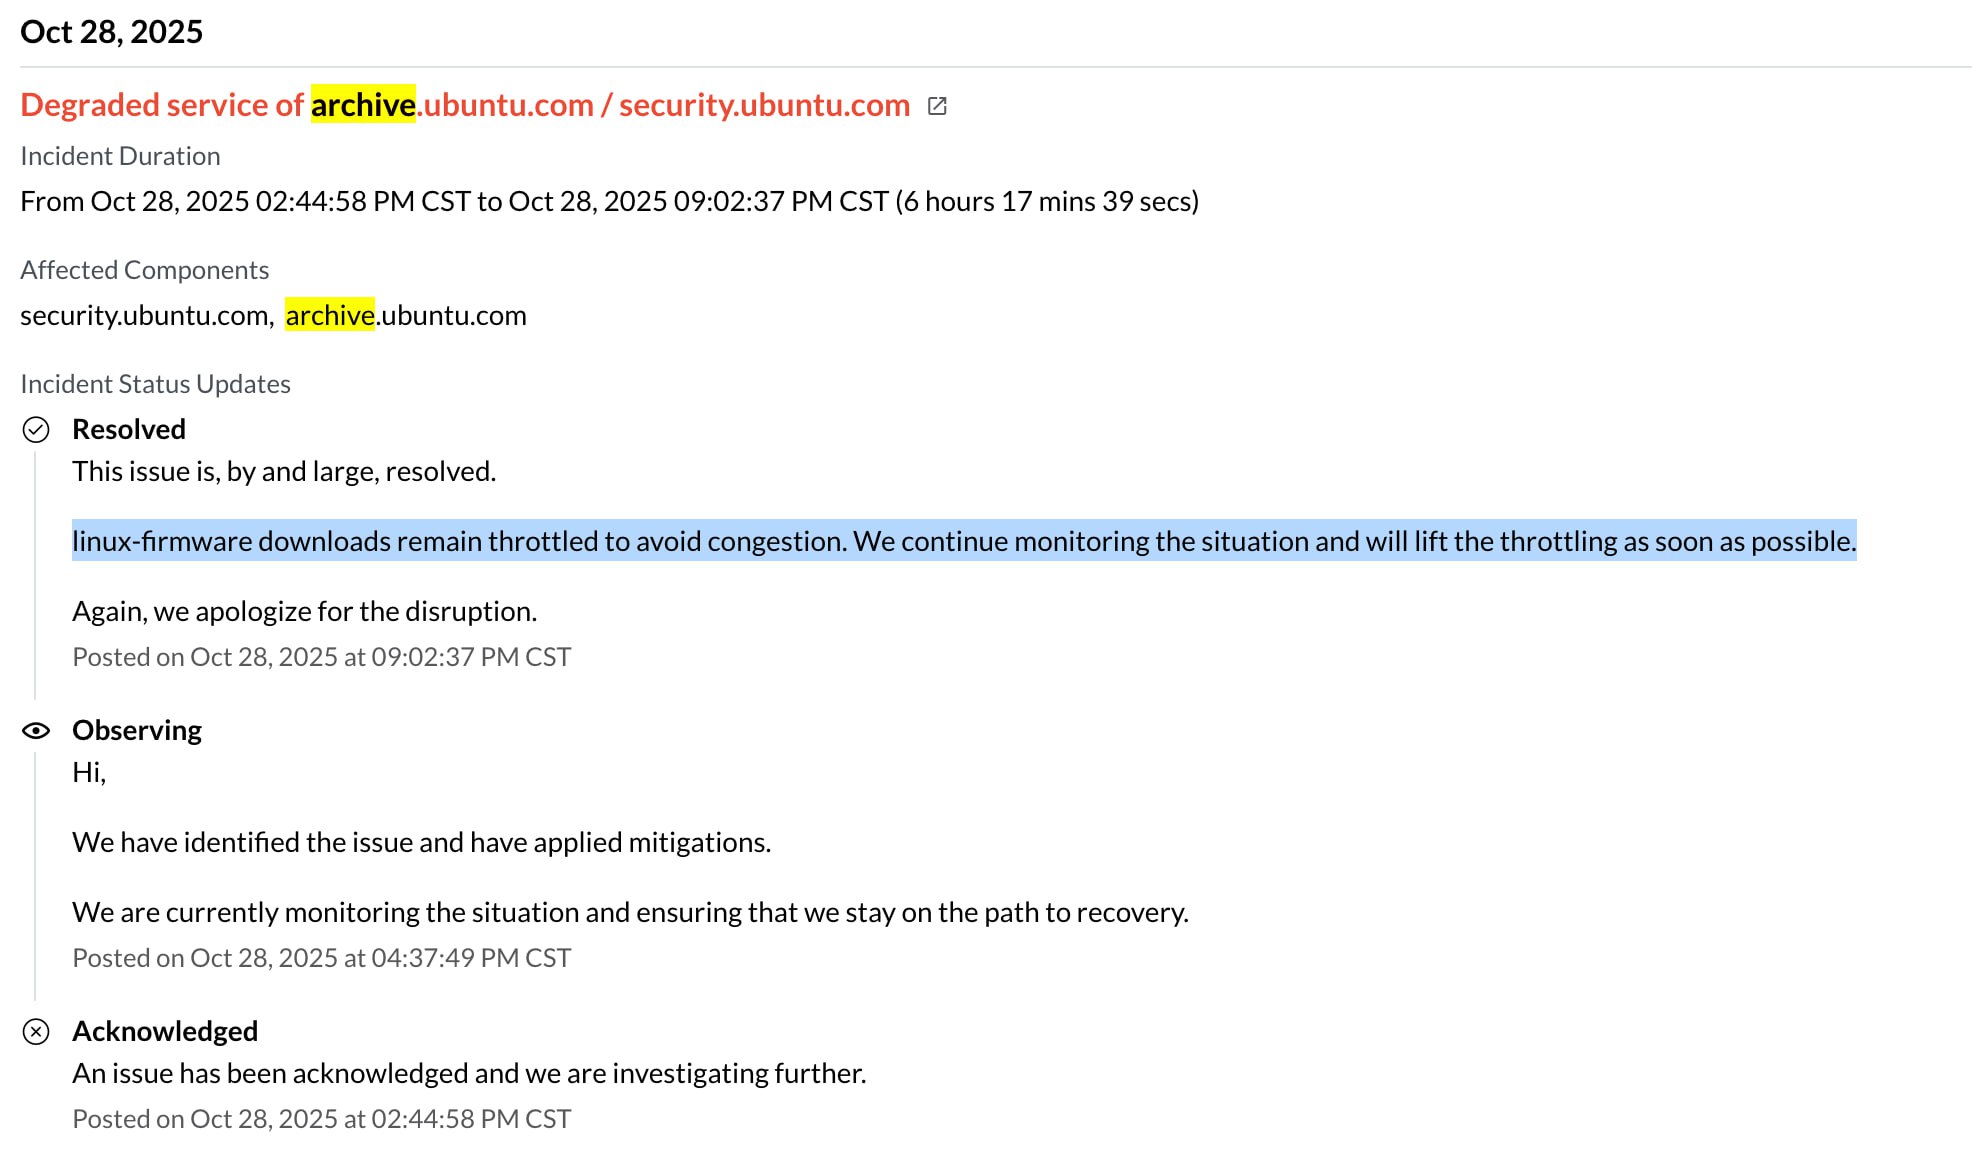Screen dimensions: 1984x1156
Task: Click the security.ubuntu.com affected component
Action: (x=146, y=316)
